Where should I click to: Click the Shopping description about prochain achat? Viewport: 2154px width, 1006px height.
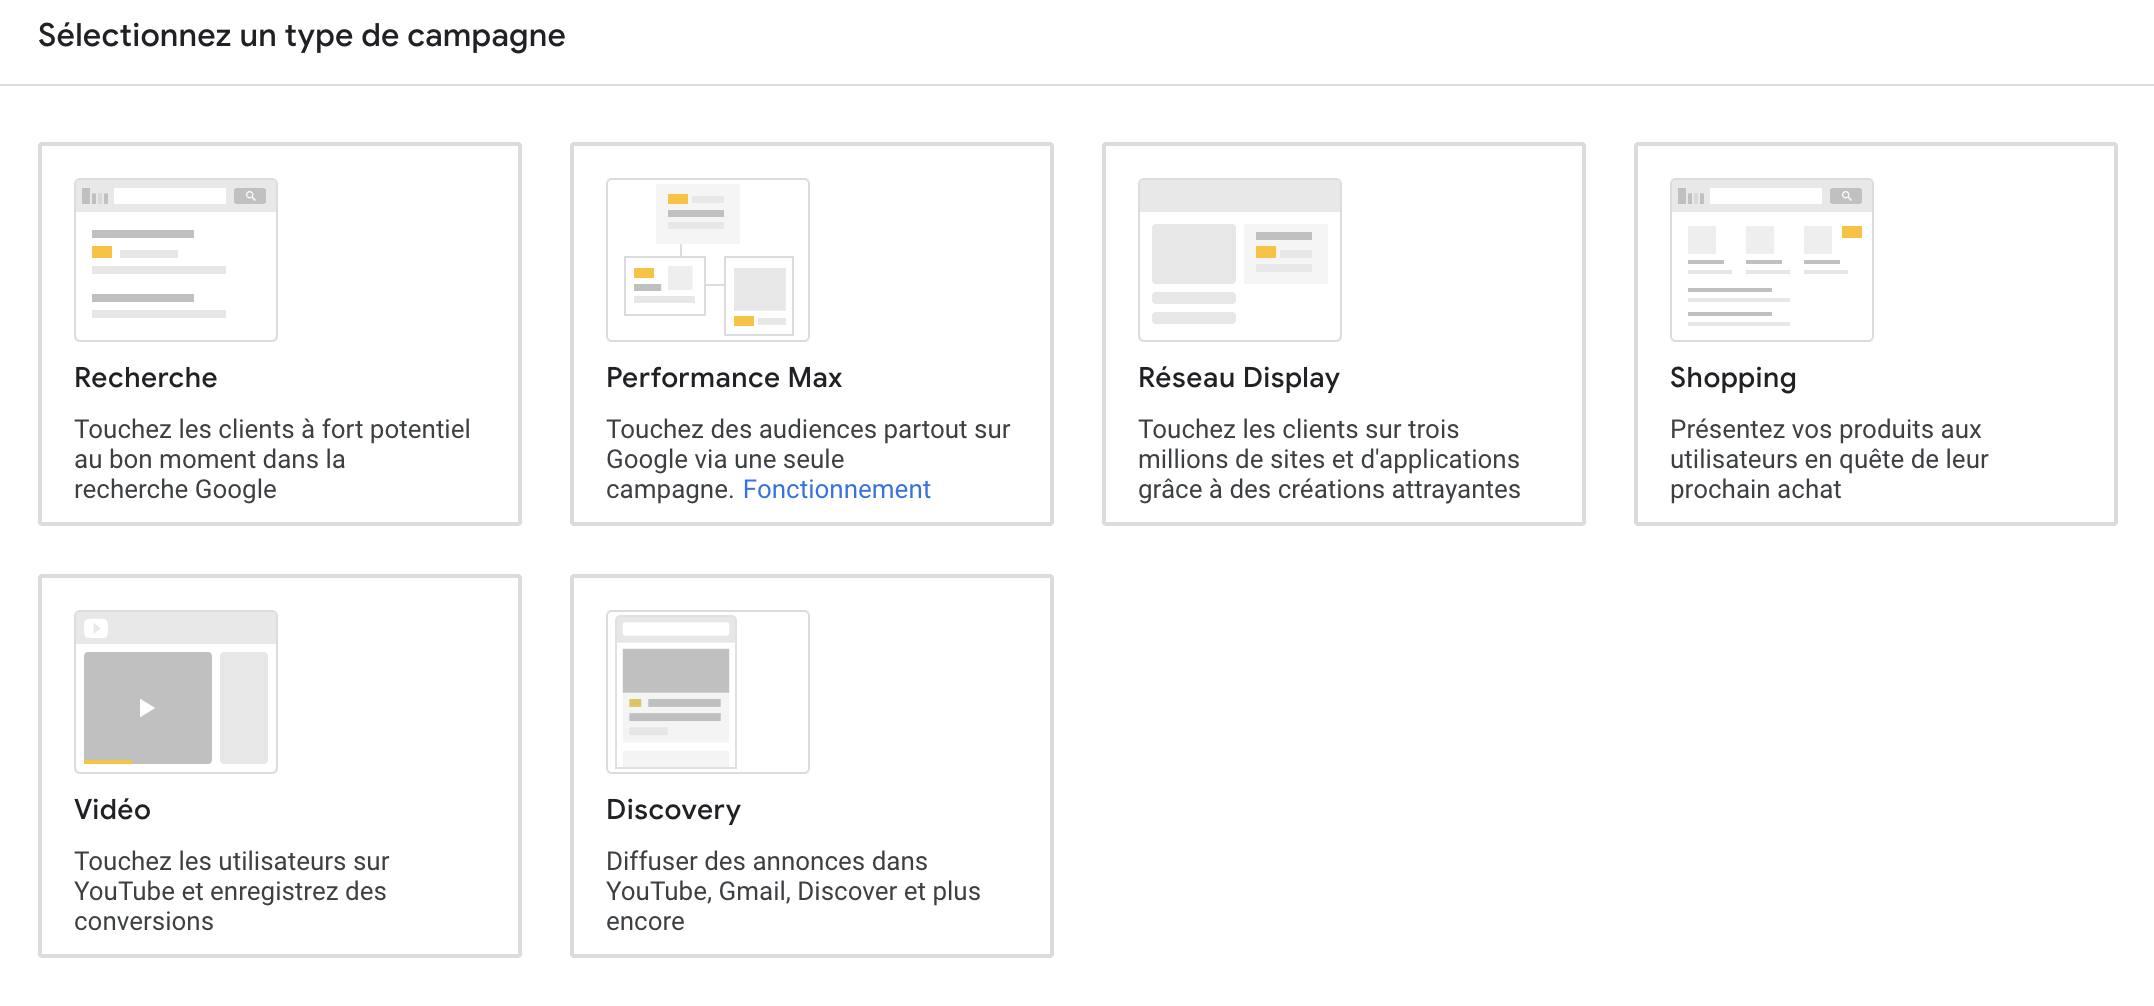(x=1828, y=459)
